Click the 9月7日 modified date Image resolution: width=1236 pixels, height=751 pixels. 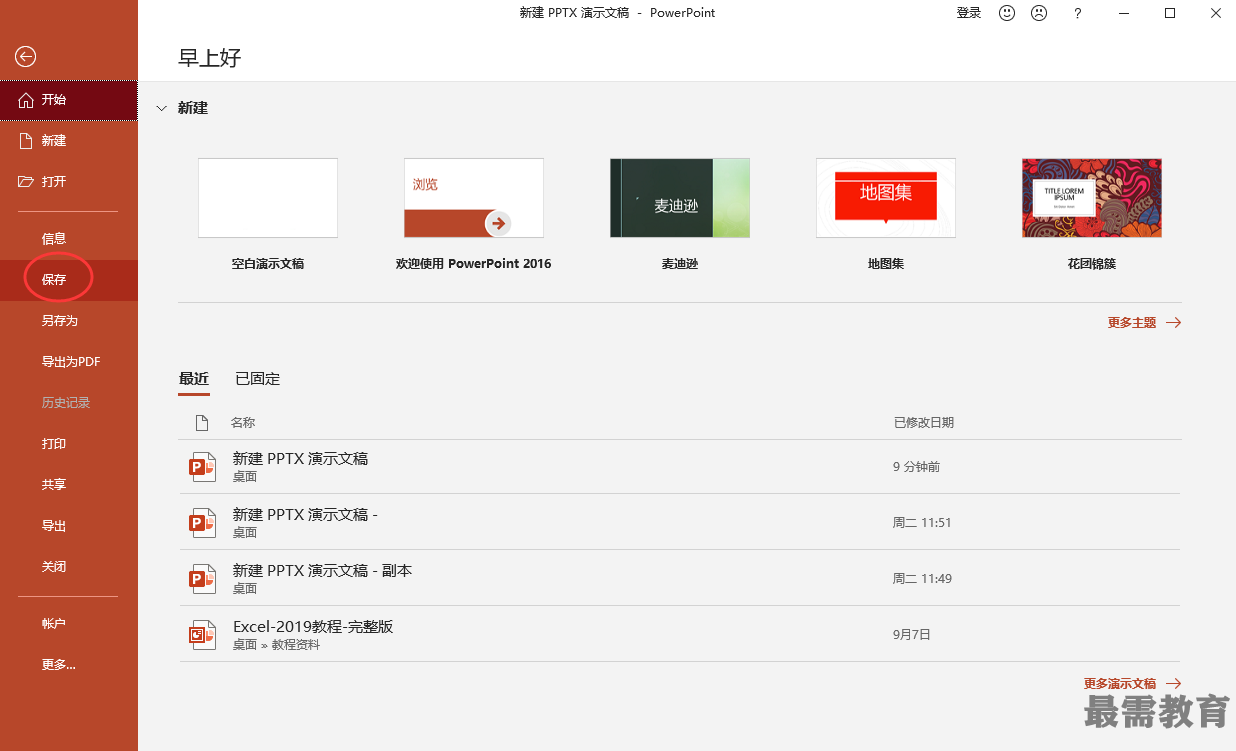tap(912, 635)
